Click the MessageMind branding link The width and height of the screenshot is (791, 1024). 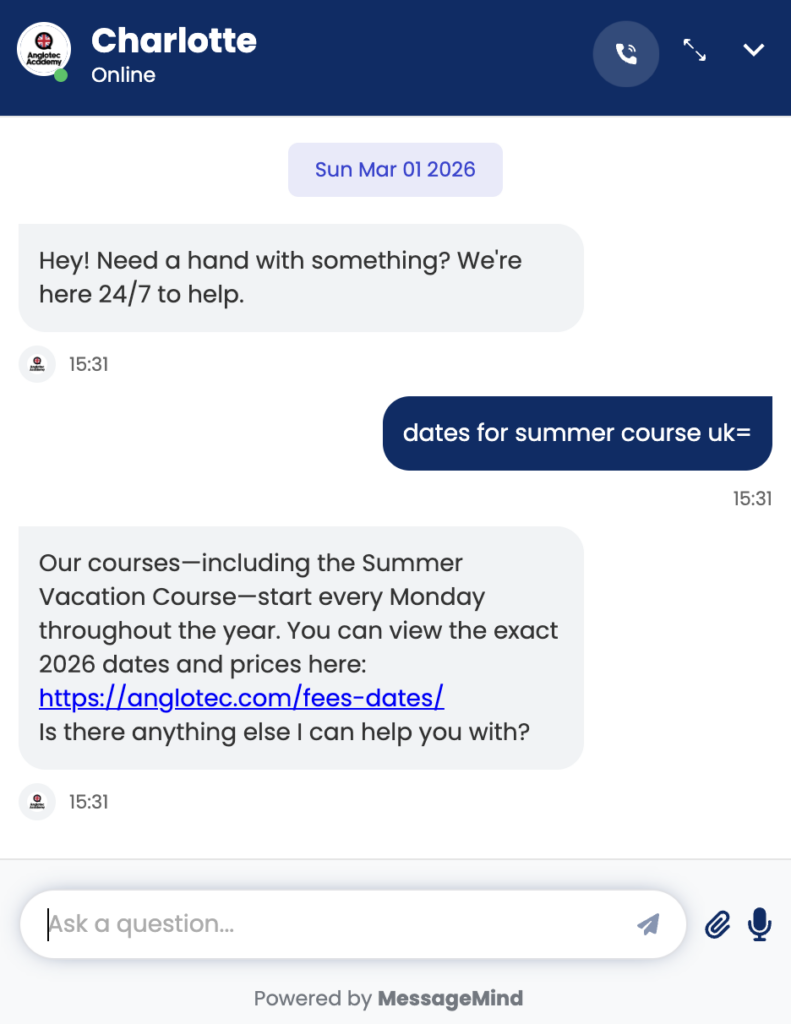click(450, 998)
